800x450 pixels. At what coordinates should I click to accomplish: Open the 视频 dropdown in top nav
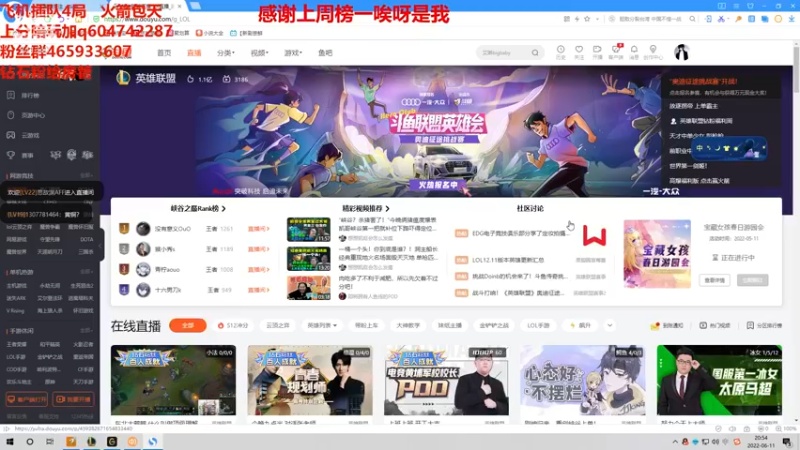(259, 53)
